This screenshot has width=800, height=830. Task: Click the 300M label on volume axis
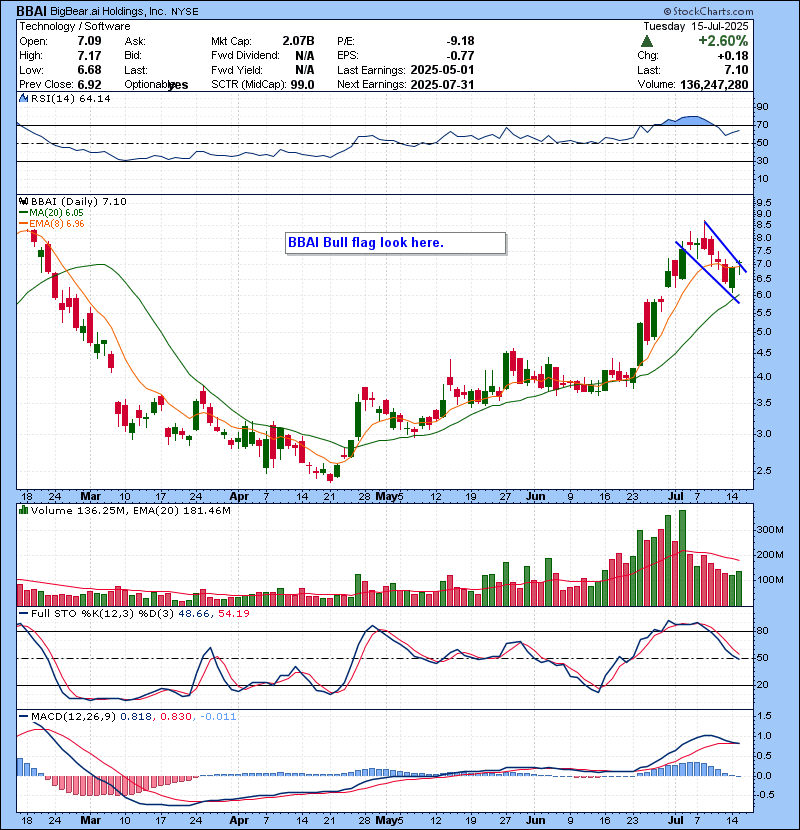(x=770, y=530)
